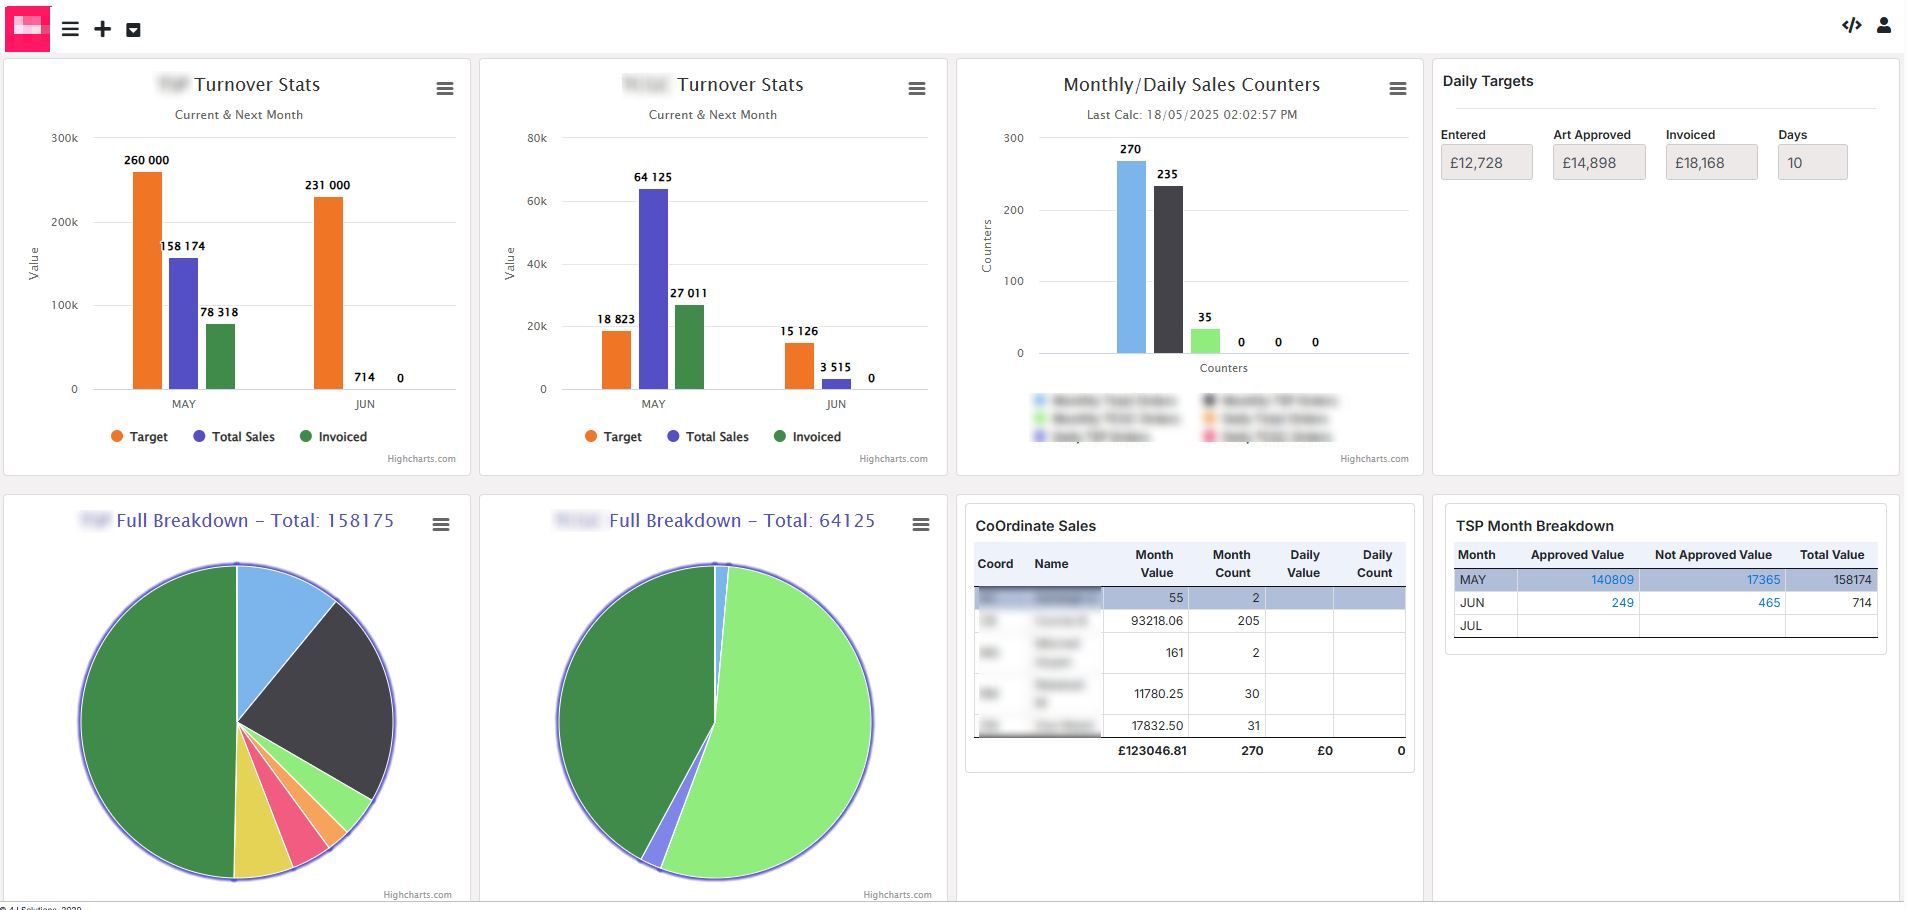Select the MAY row in TSP Month Breakdown
The width and height of the screenshot is (1907, 910).
pyautogui.click(x=1473, y=580)
